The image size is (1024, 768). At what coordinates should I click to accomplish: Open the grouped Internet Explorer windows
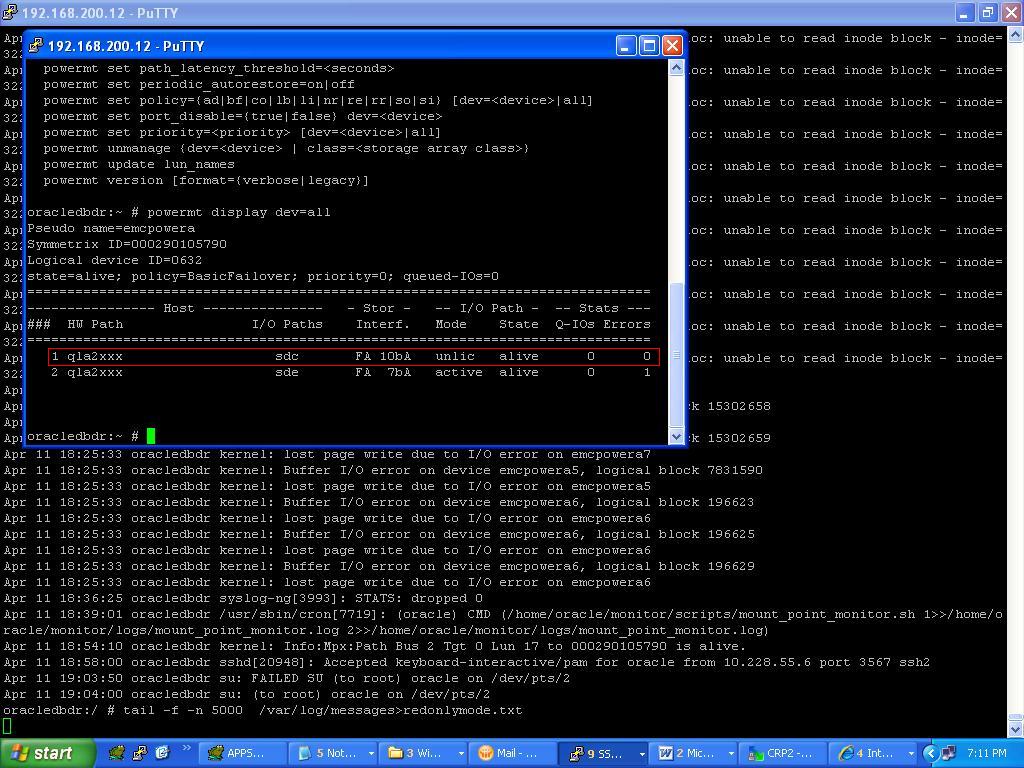(x=874, y=753)
